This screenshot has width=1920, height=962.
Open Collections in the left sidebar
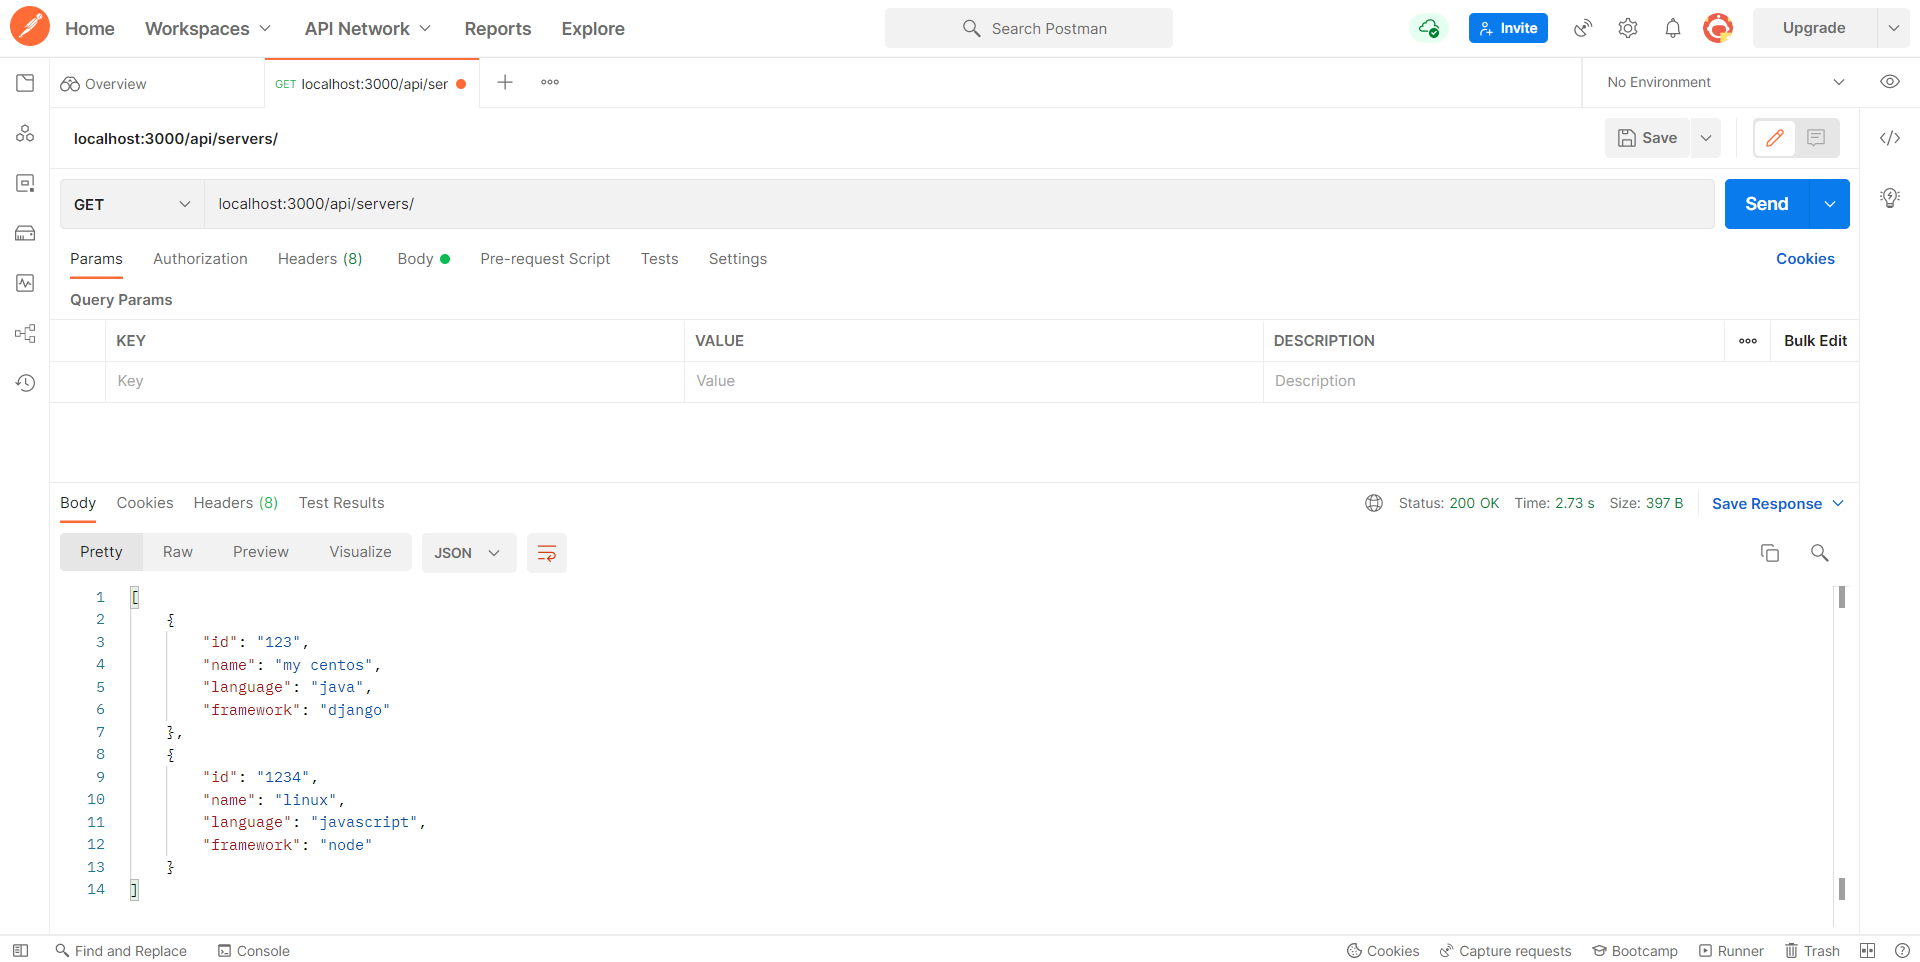(x=25, y=83)
